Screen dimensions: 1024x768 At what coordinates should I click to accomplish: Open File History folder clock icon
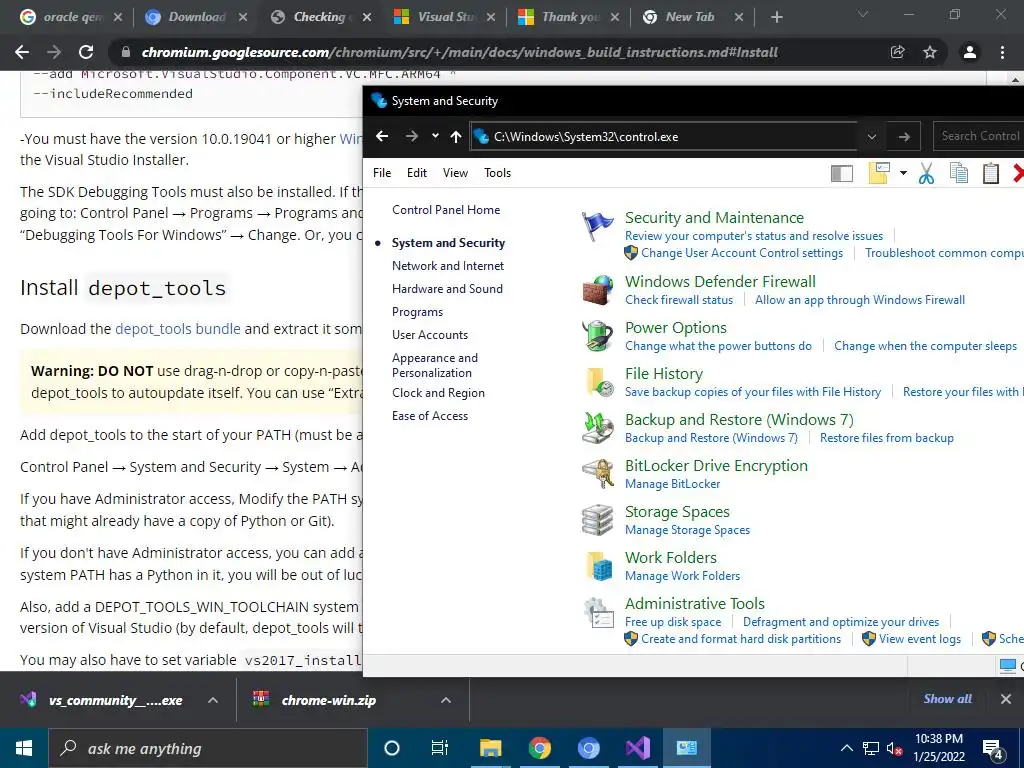598,382
